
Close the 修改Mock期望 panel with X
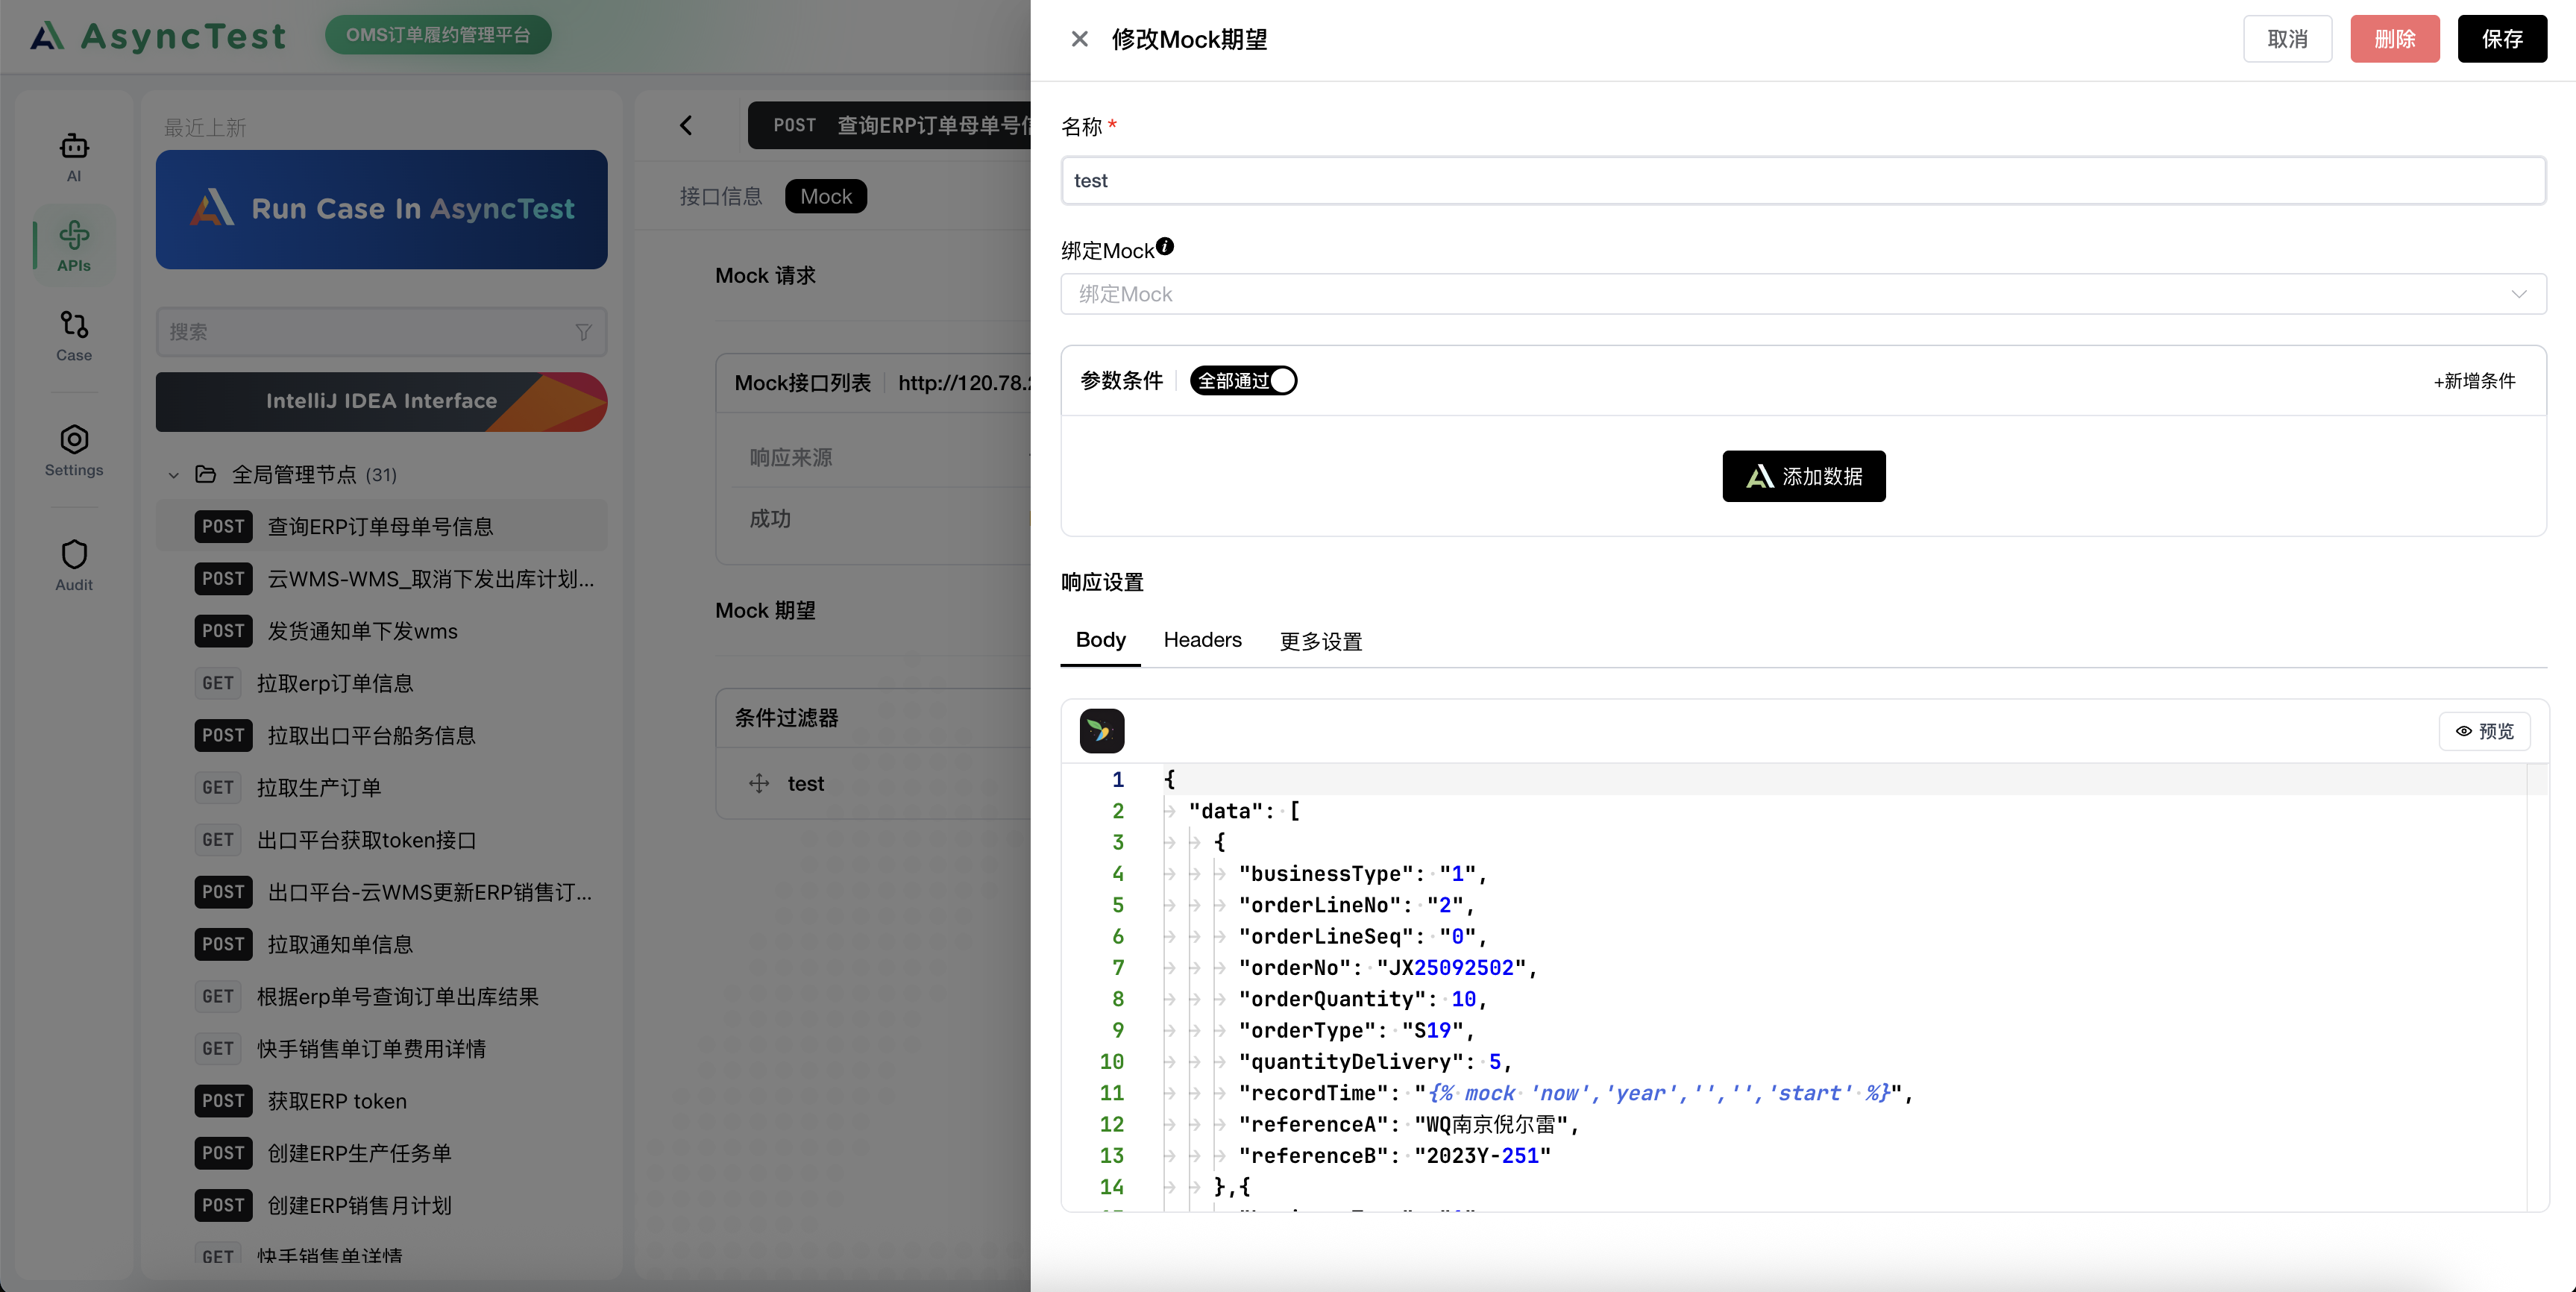coord(1079,39)
